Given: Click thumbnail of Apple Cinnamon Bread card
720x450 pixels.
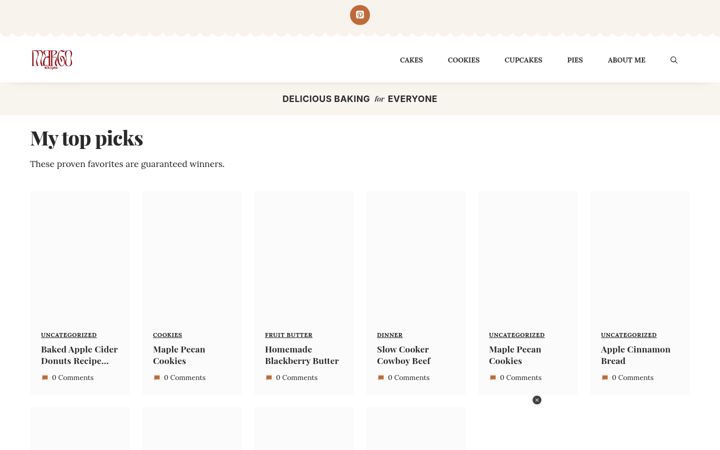Looking at the screenshot, I should click(x=640, y=257).
